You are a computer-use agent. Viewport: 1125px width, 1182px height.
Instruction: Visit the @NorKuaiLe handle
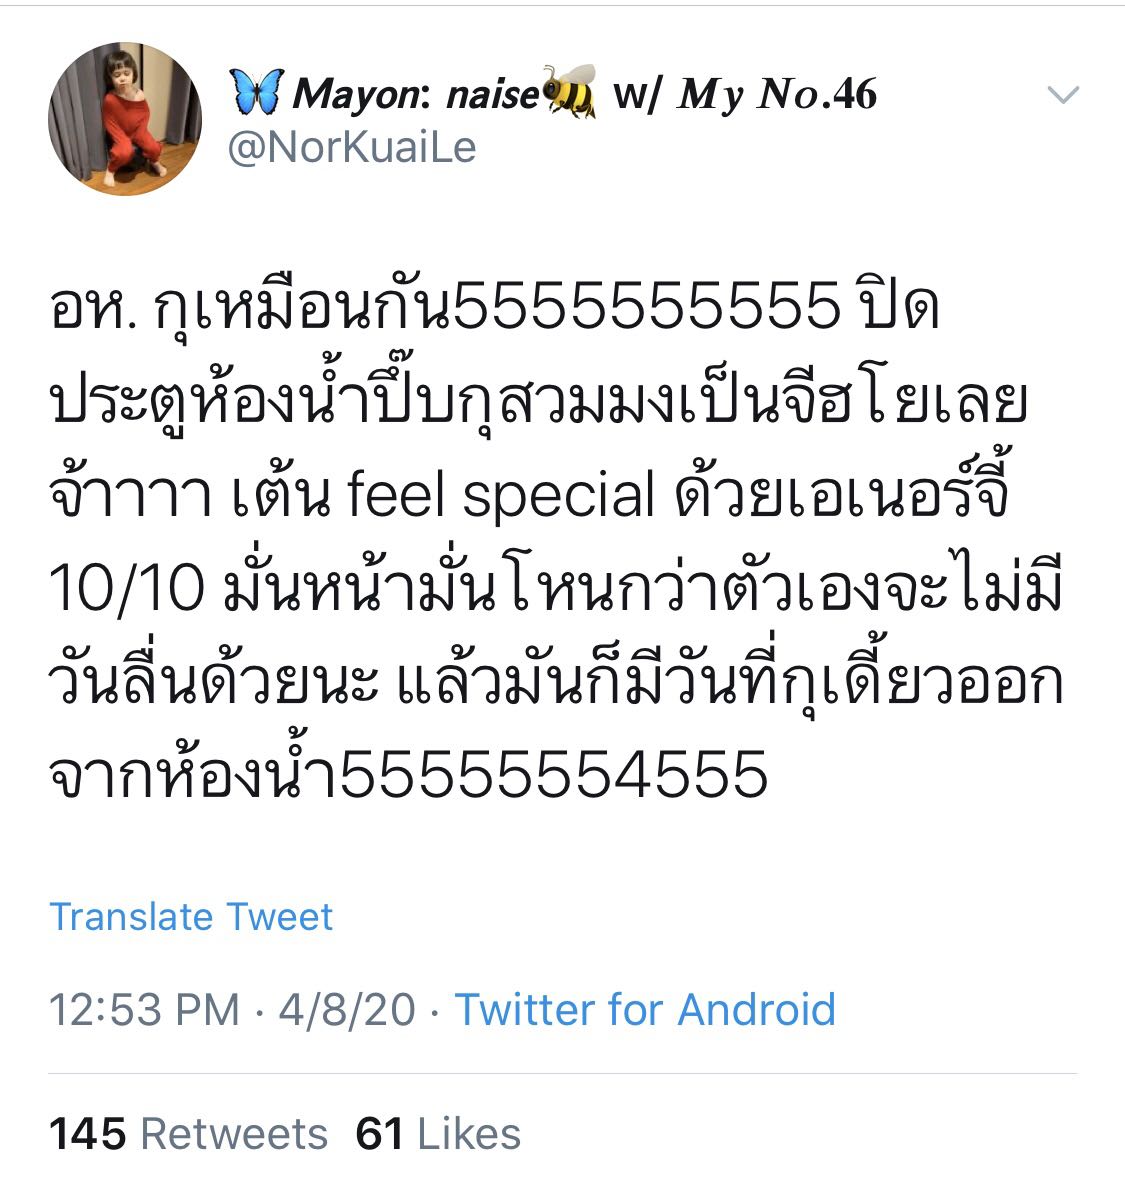click(x=352, y=147)
